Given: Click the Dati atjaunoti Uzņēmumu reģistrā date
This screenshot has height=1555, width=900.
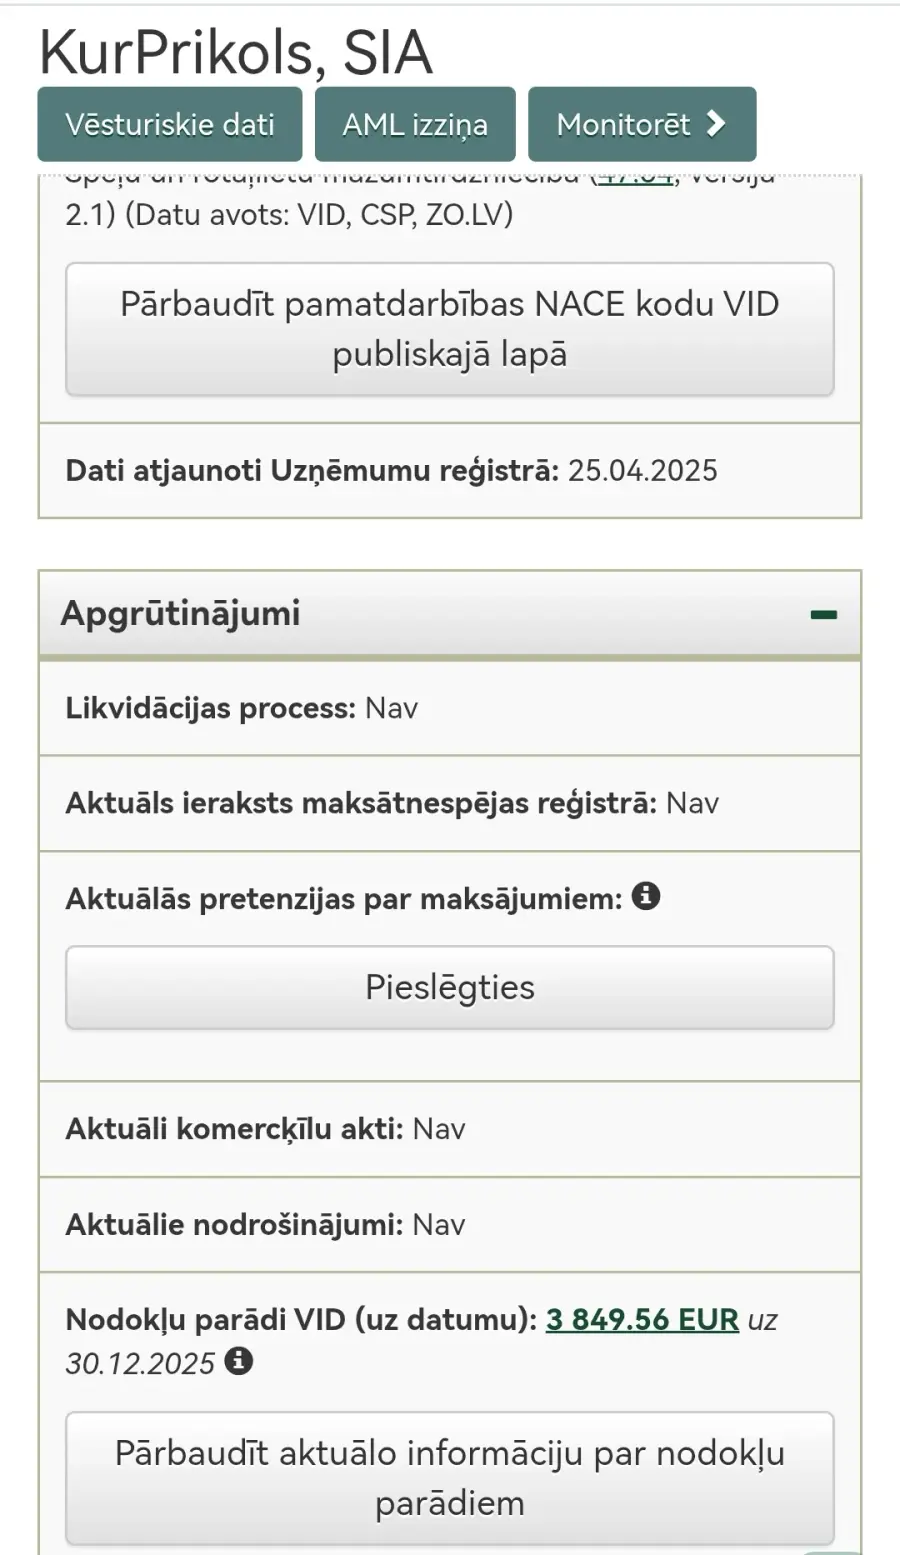Looking at the screenshot, I should coord(642,471).
